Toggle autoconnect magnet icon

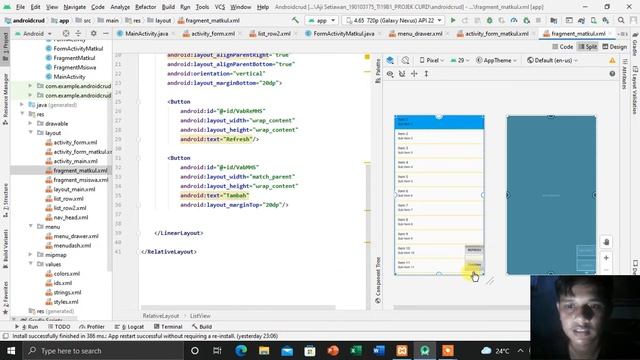(402, 74)
